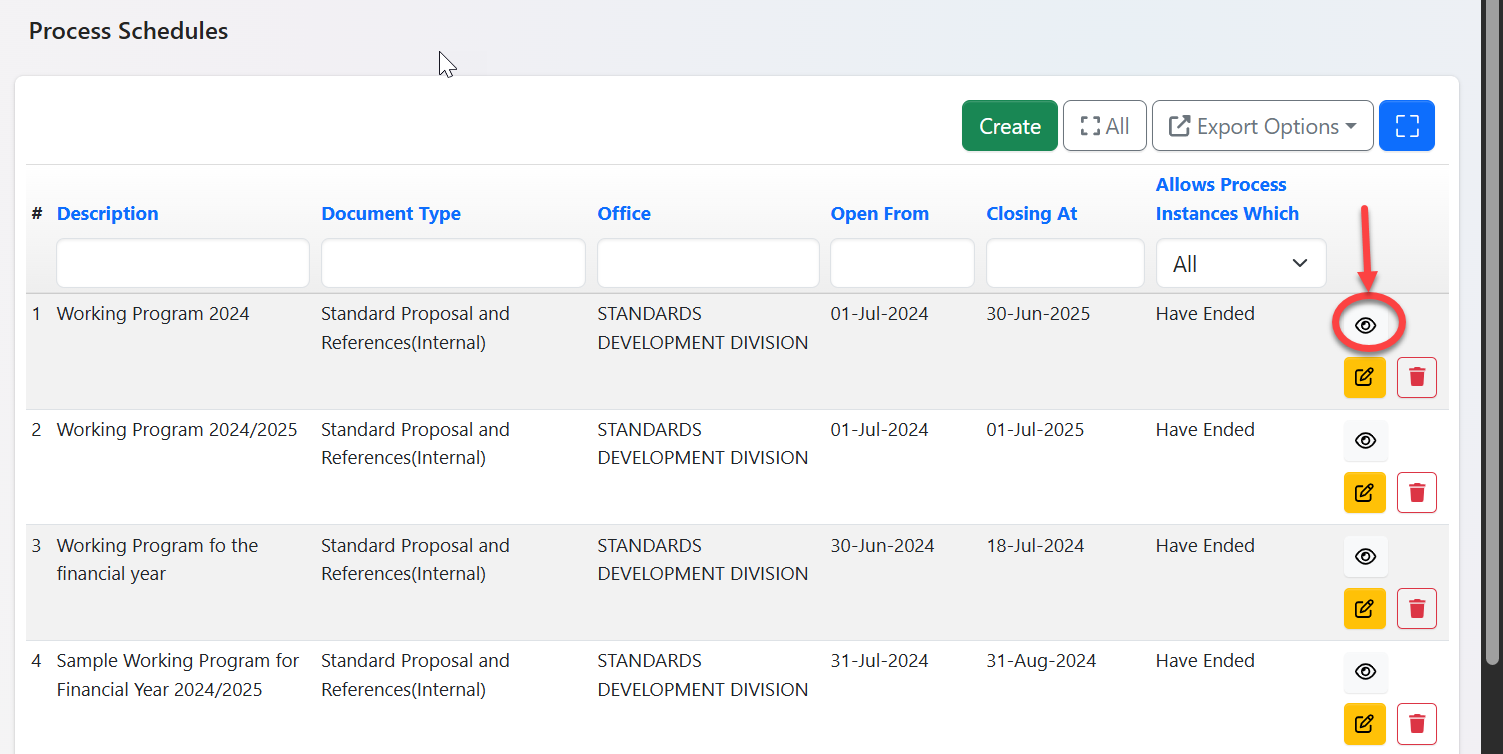The image size is (1503, 754).
Task: Delete Working Program fo the financial year
Action: 1416,608
